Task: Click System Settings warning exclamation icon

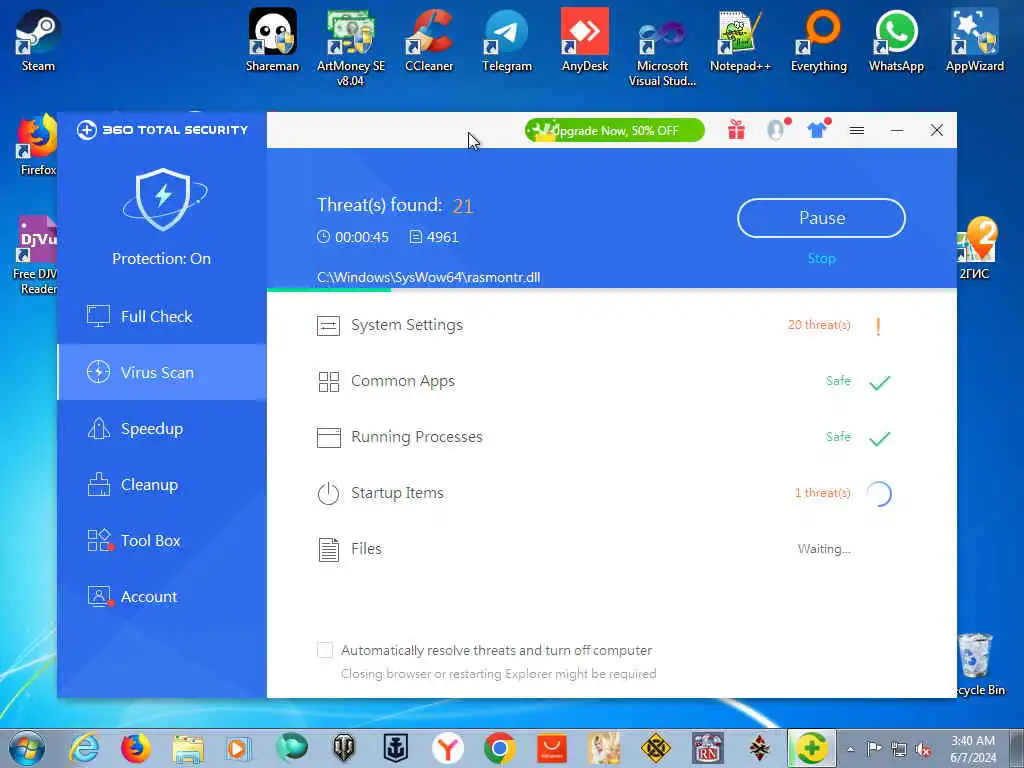Action: point(878,326)
